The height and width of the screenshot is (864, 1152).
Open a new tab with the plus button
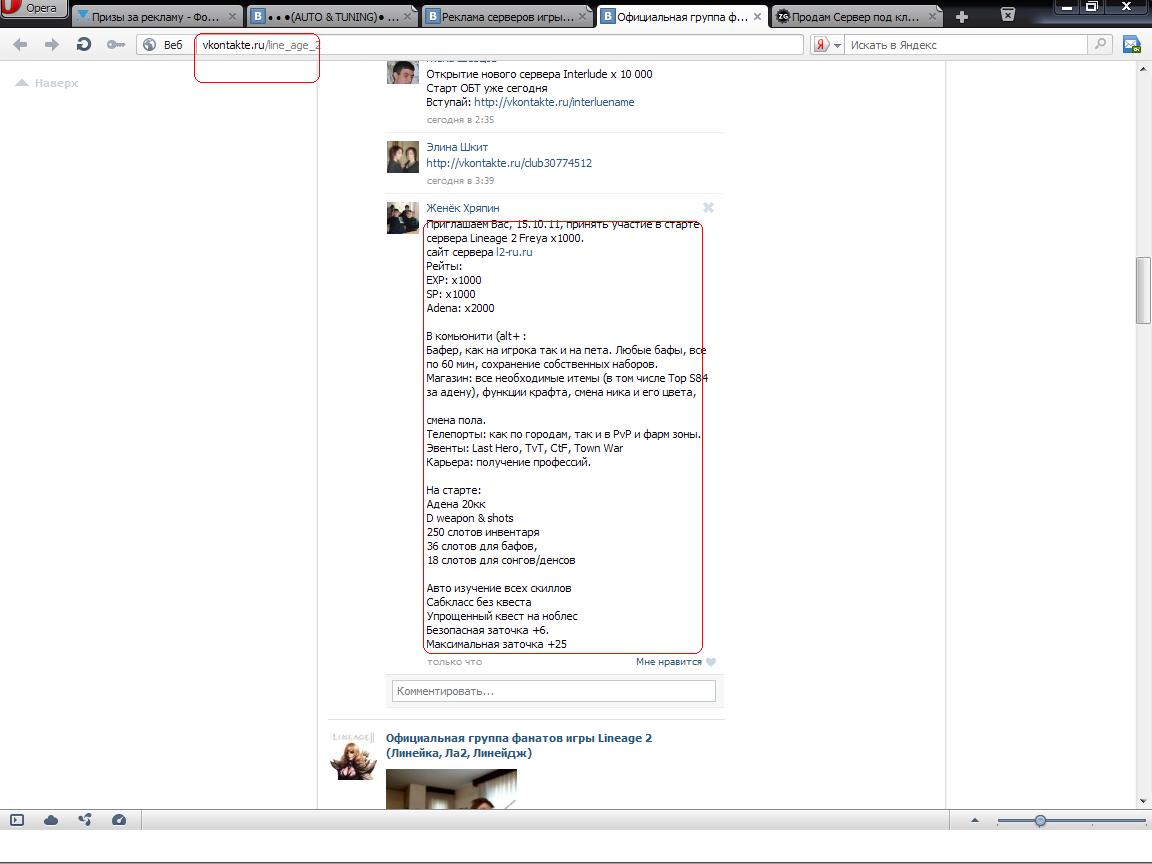point(962,16)
